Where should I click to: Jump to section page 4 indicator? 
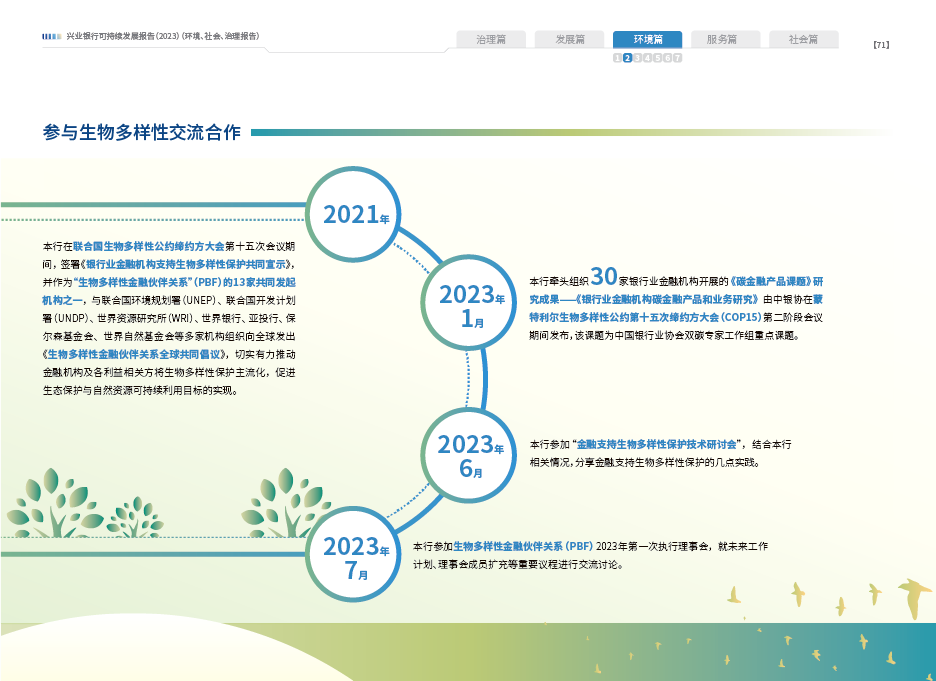[647, 58]
